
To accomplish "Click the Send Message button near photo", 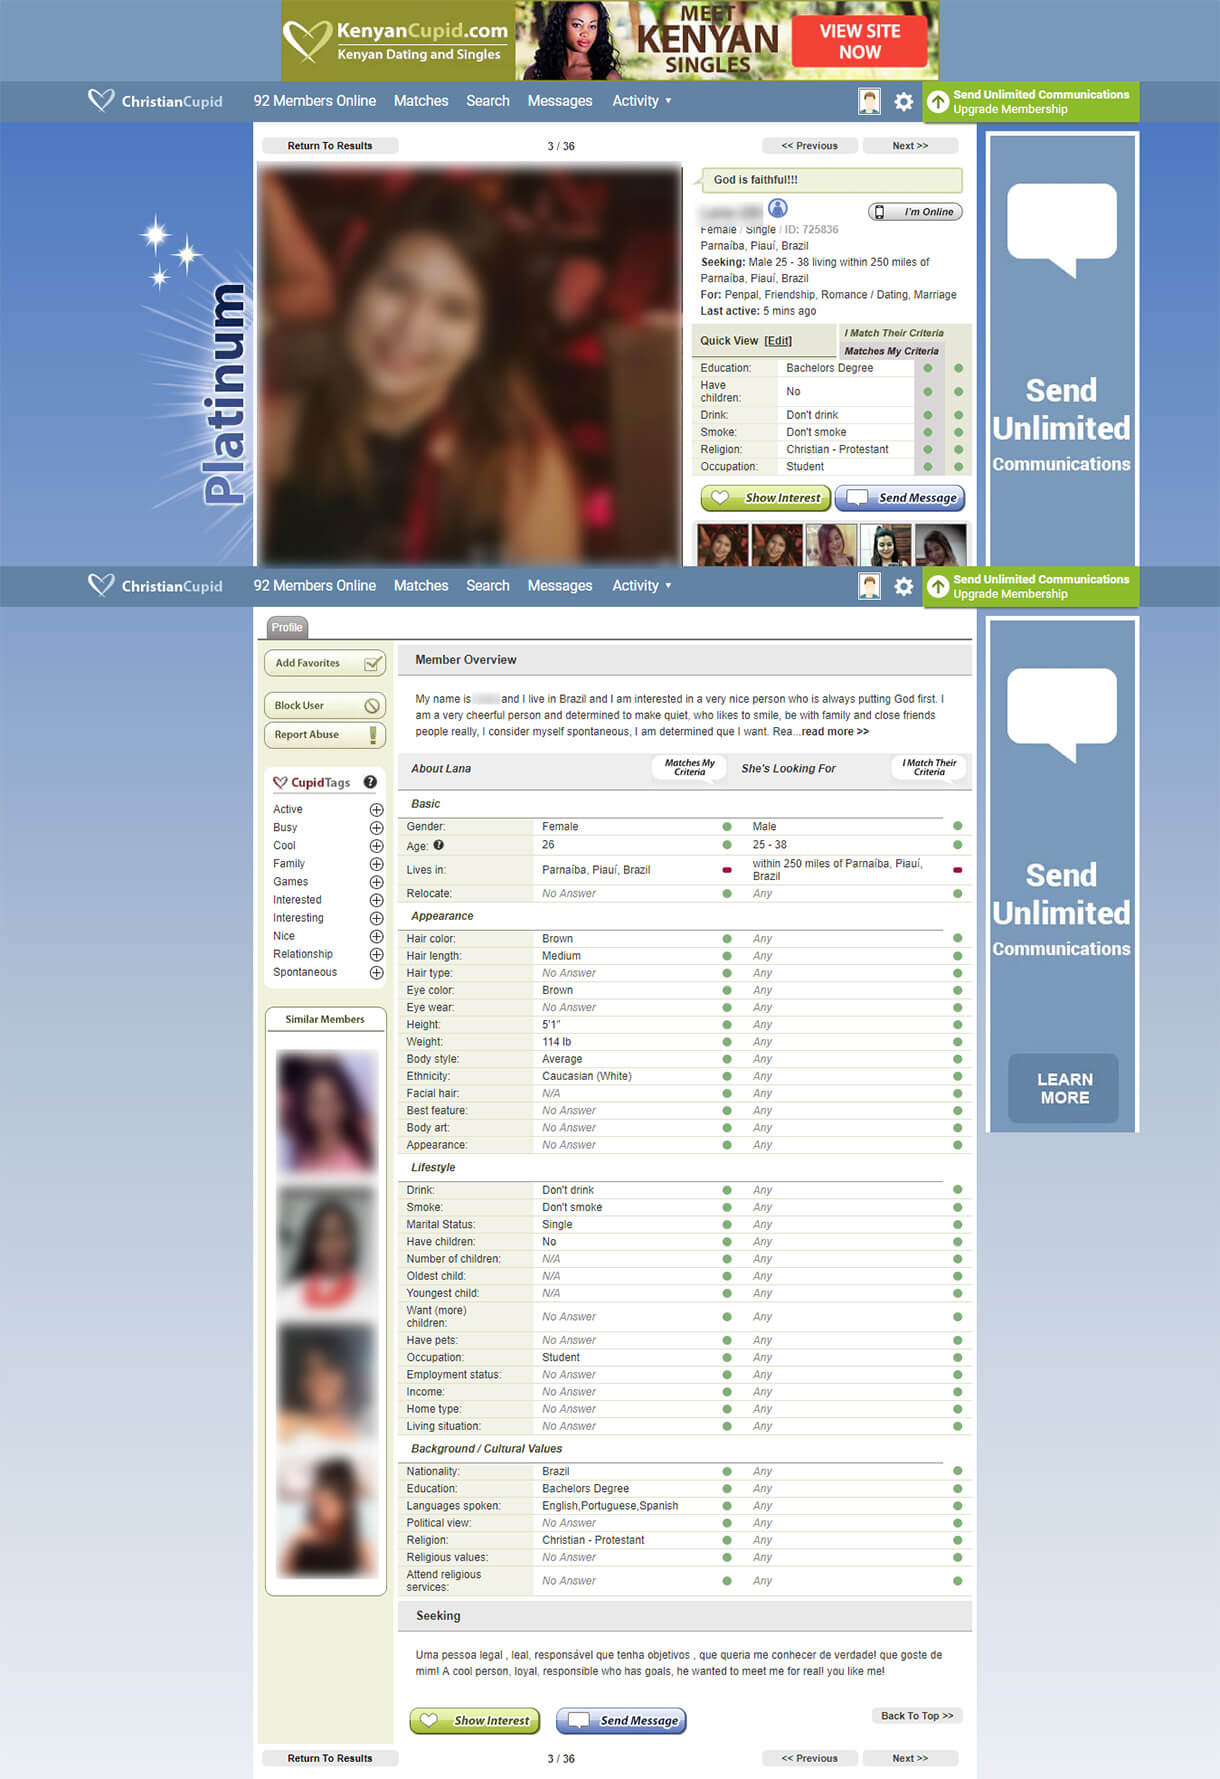I will coord(899,498).
